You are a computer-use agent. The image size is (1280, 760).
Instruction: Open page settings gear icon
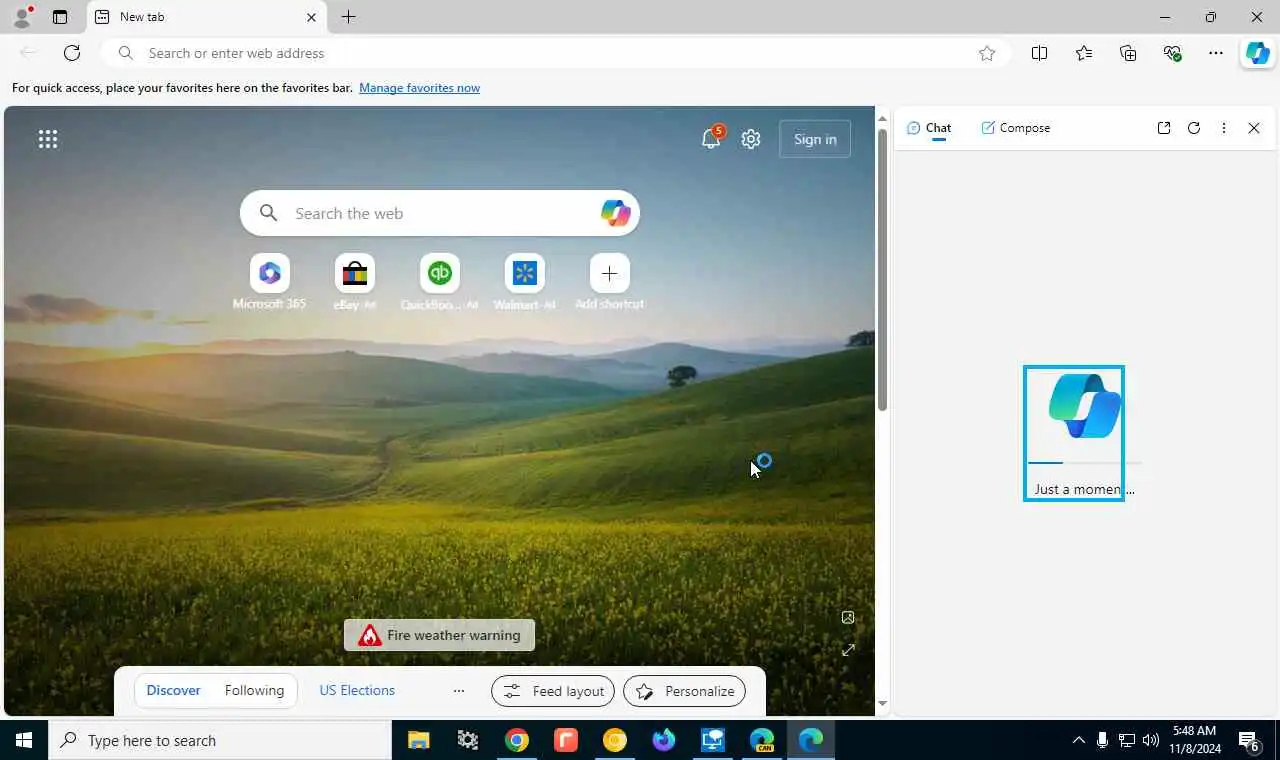[x=751, y=139]
